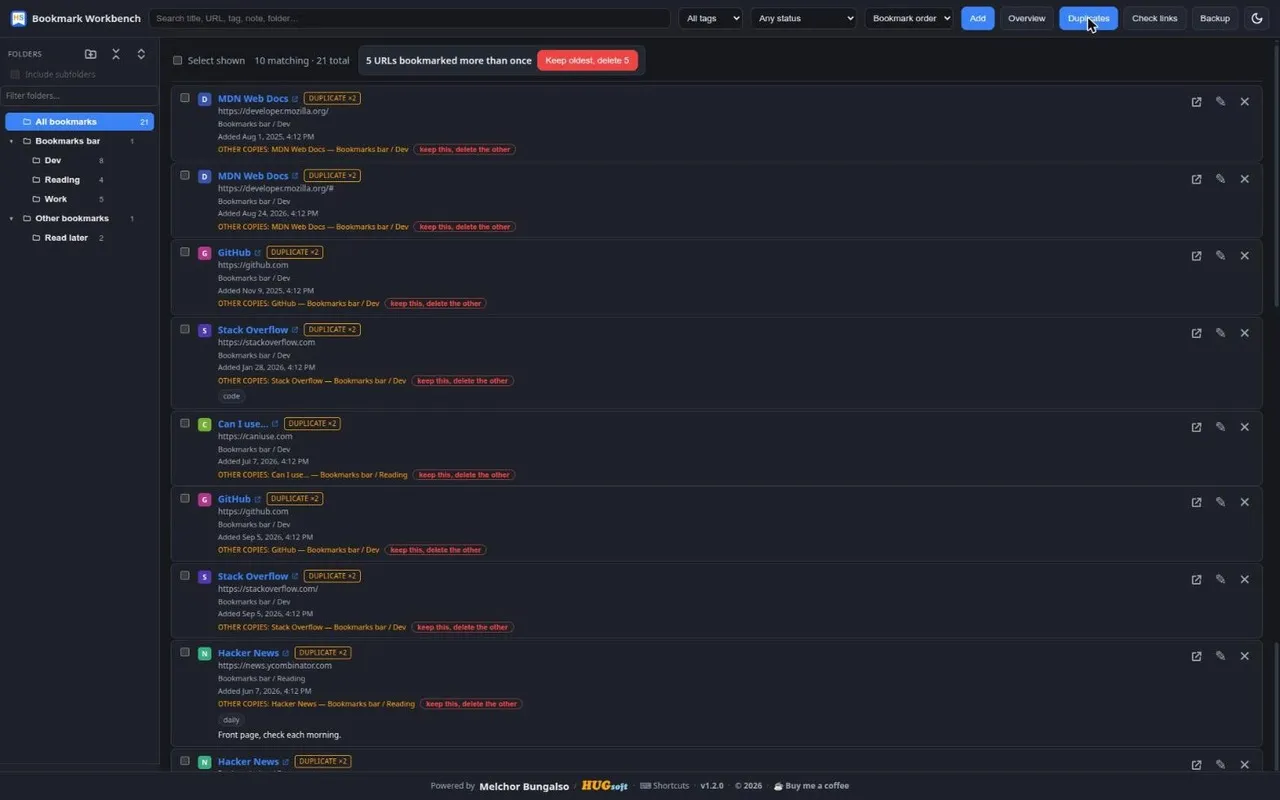The image size is (1280, 800).
Task: Open the Can I use... bookmark externally
Action: point(1196,427)
